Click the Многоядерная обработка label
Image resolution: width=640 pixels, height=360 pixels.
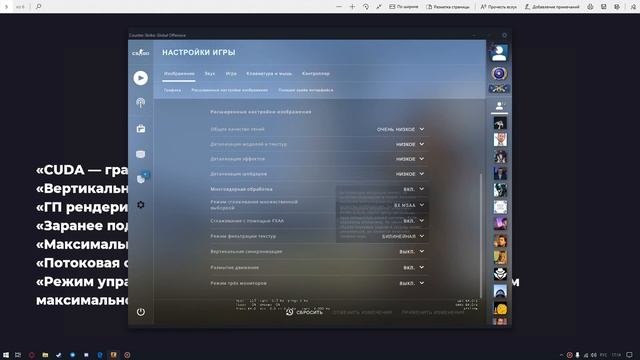(241, 189)
